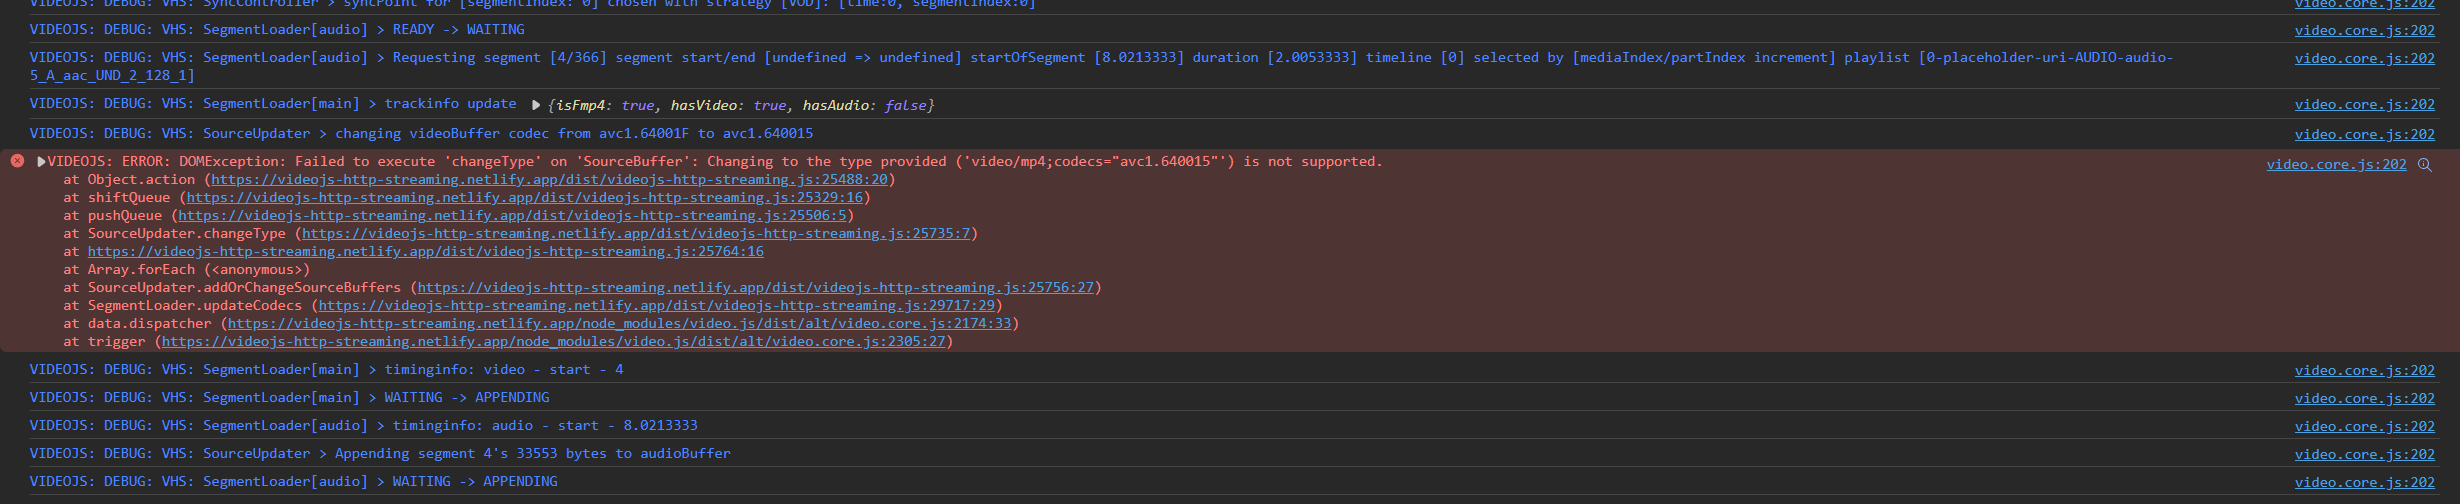Select the 'Failed to execute changeType' error text
The image size is (2460, 504).
click(714, 162)
